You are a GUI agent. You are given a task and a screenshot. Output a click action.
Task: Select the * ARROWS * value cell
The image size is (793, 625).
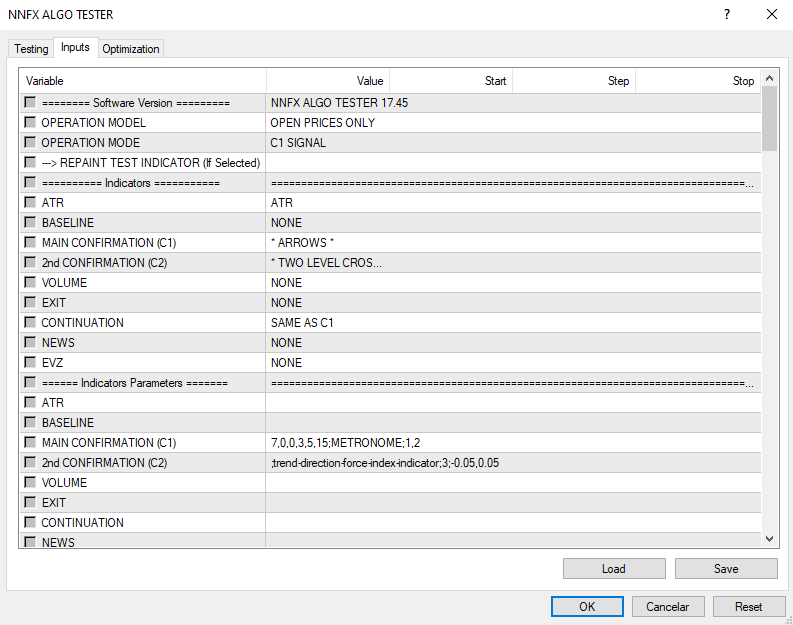pyautogui.click(x=513, y=243)
